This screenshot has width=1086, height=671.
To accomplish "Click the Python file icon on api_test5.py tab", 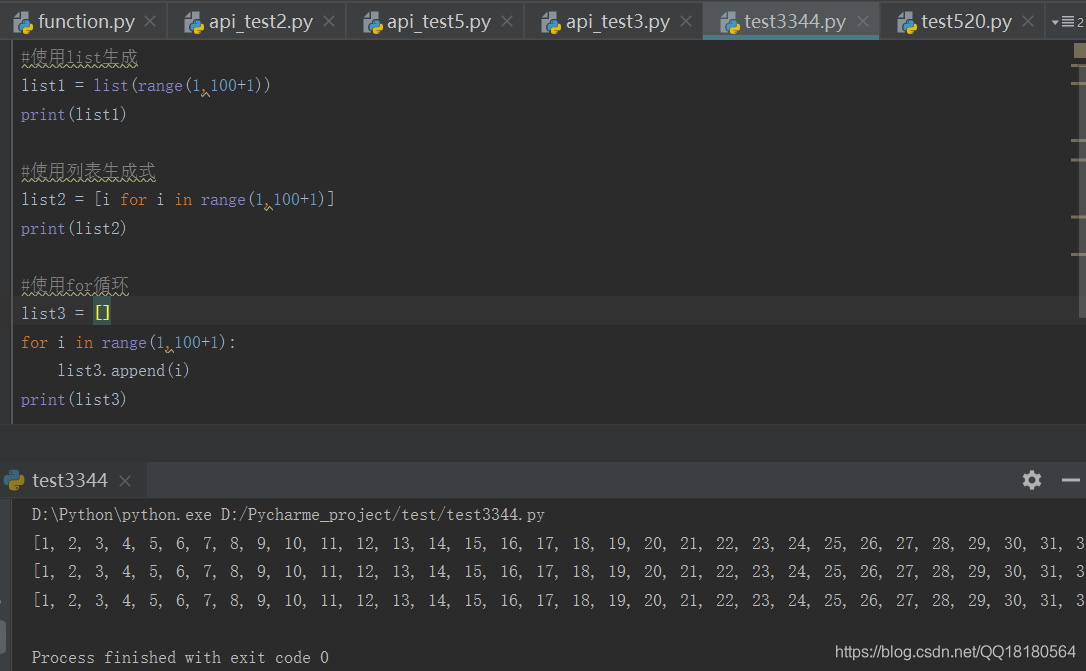I will pos(373,23).
